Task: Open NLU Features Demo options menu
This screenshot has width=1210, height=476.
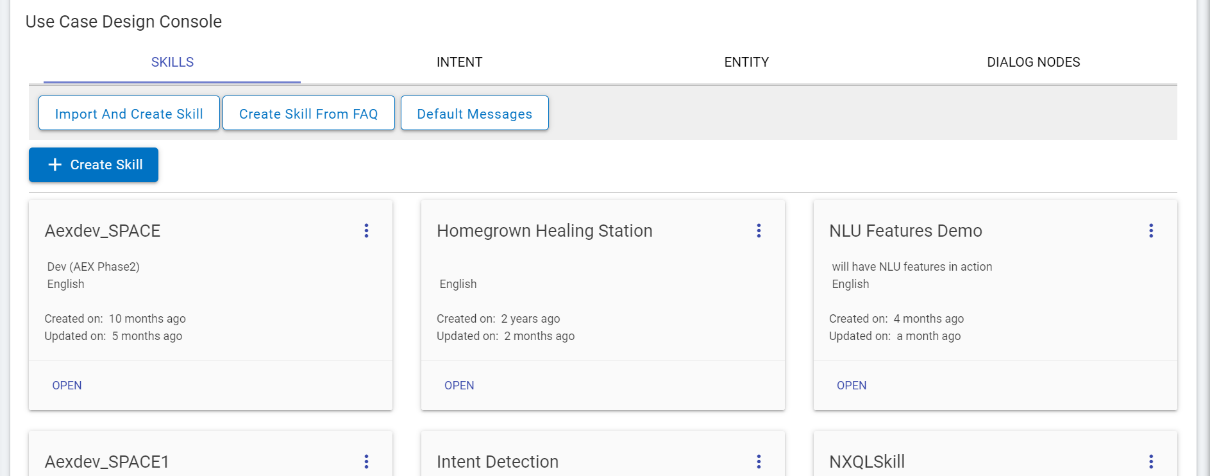Action: coord(1151,231)
